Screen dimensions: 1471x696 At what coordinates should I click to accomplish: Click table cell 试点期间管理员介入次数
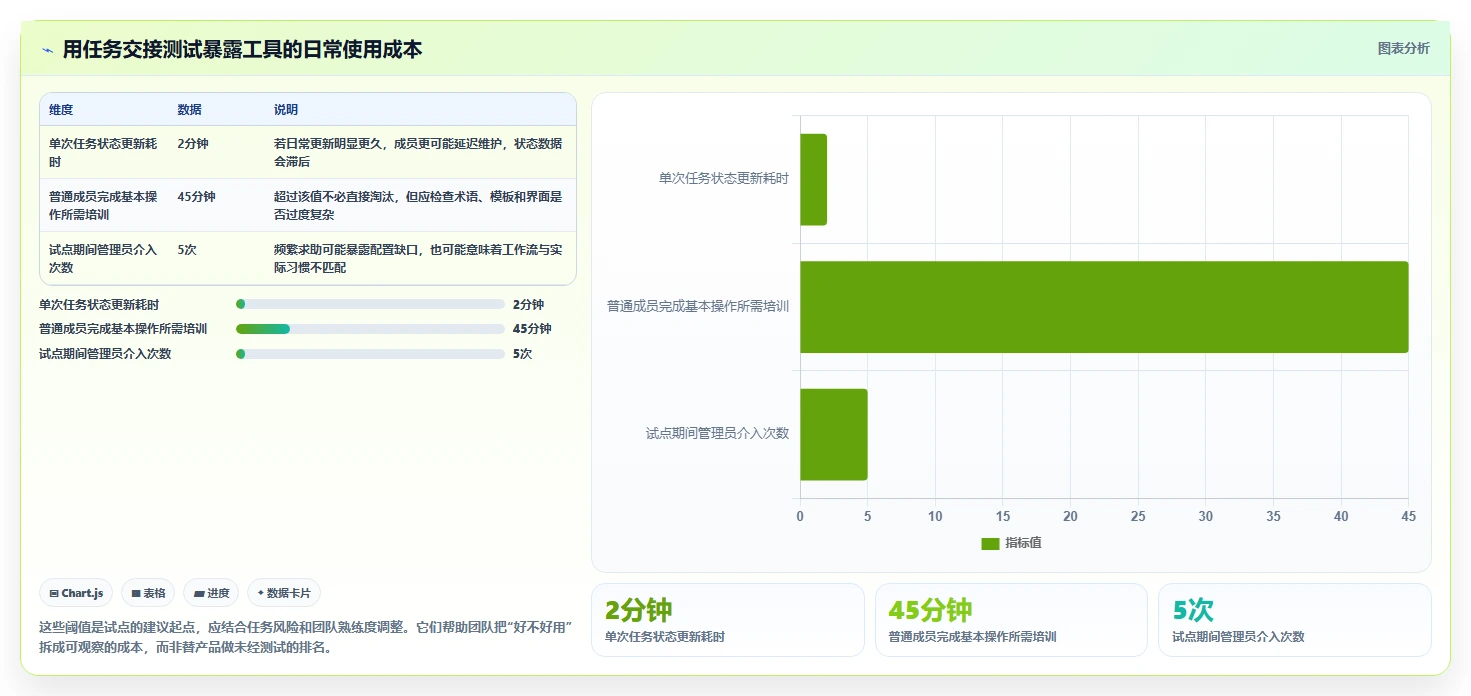click(x=103, y=259)
